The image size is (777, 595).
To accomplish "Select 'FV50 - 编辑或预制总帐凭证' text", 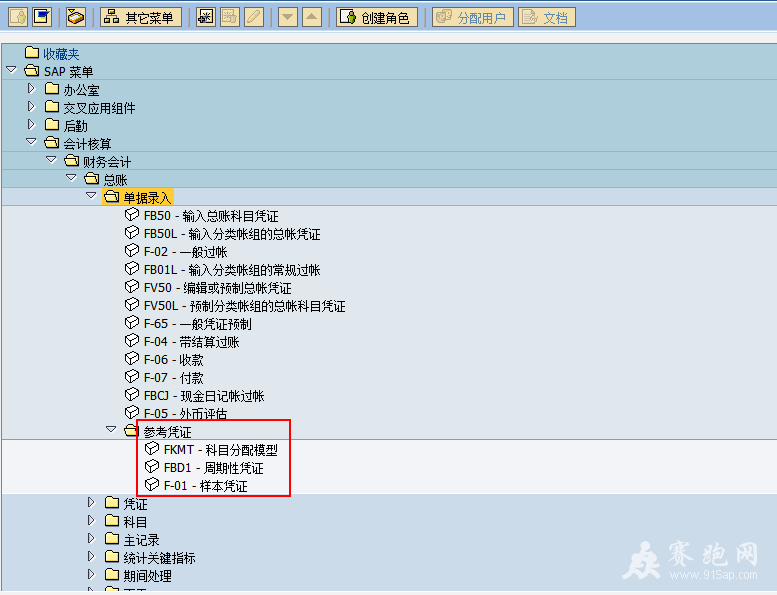I will point(218,288).
